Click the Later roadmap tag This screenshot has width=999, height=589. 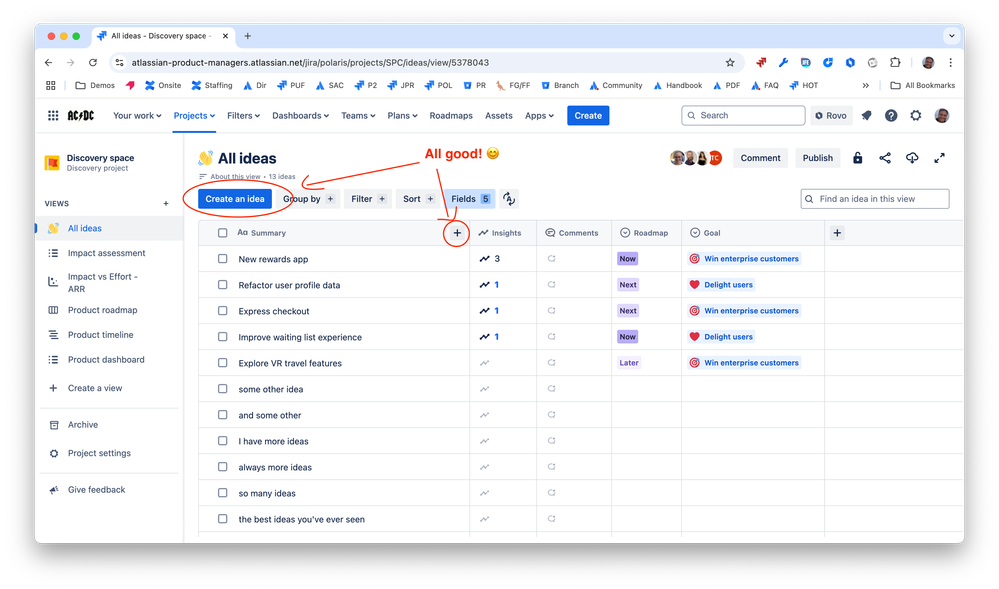tap(629, 363)
